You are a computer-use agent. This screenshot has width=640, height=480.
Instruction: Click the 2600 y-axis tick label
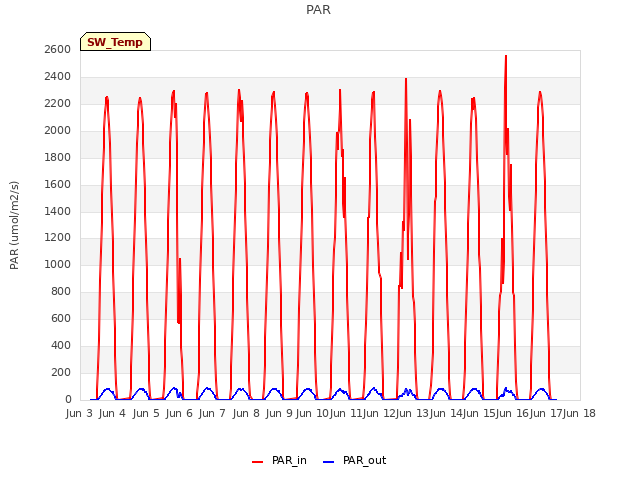(58, 49)
